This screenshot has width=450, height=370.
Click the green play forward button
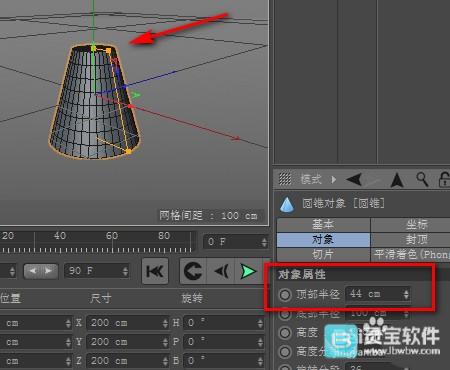(x=248, y=271)
